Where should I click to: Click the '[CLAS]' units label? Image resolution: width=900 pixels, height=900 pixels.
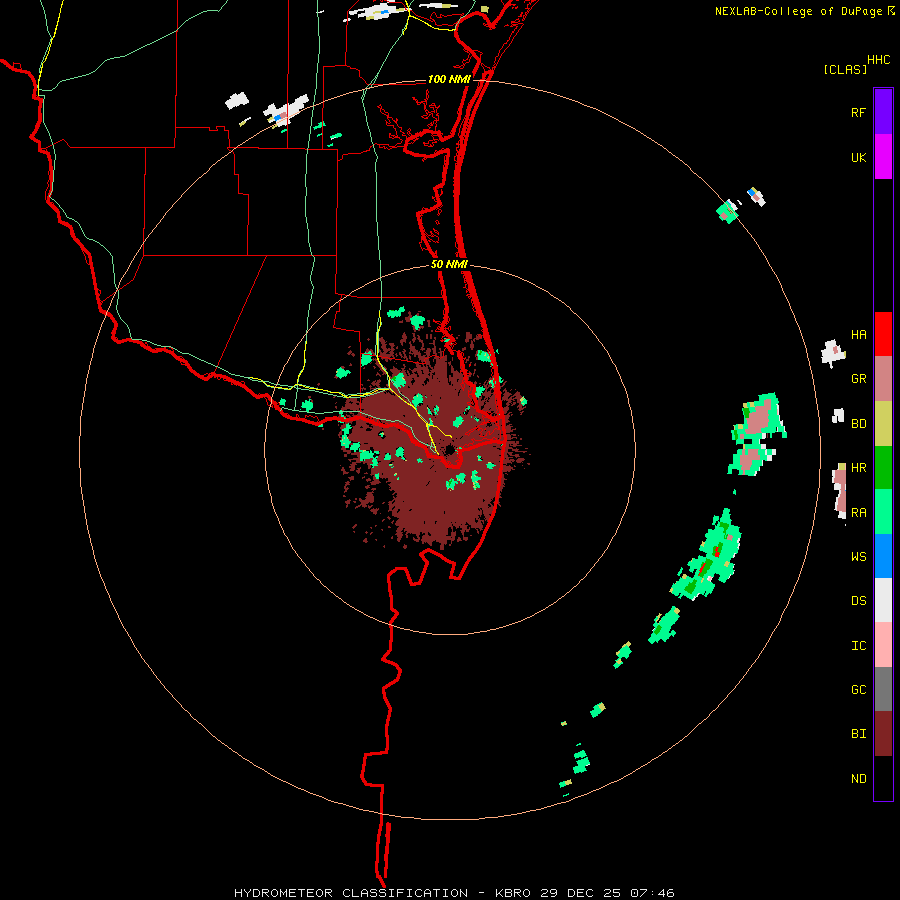point(844,69)
